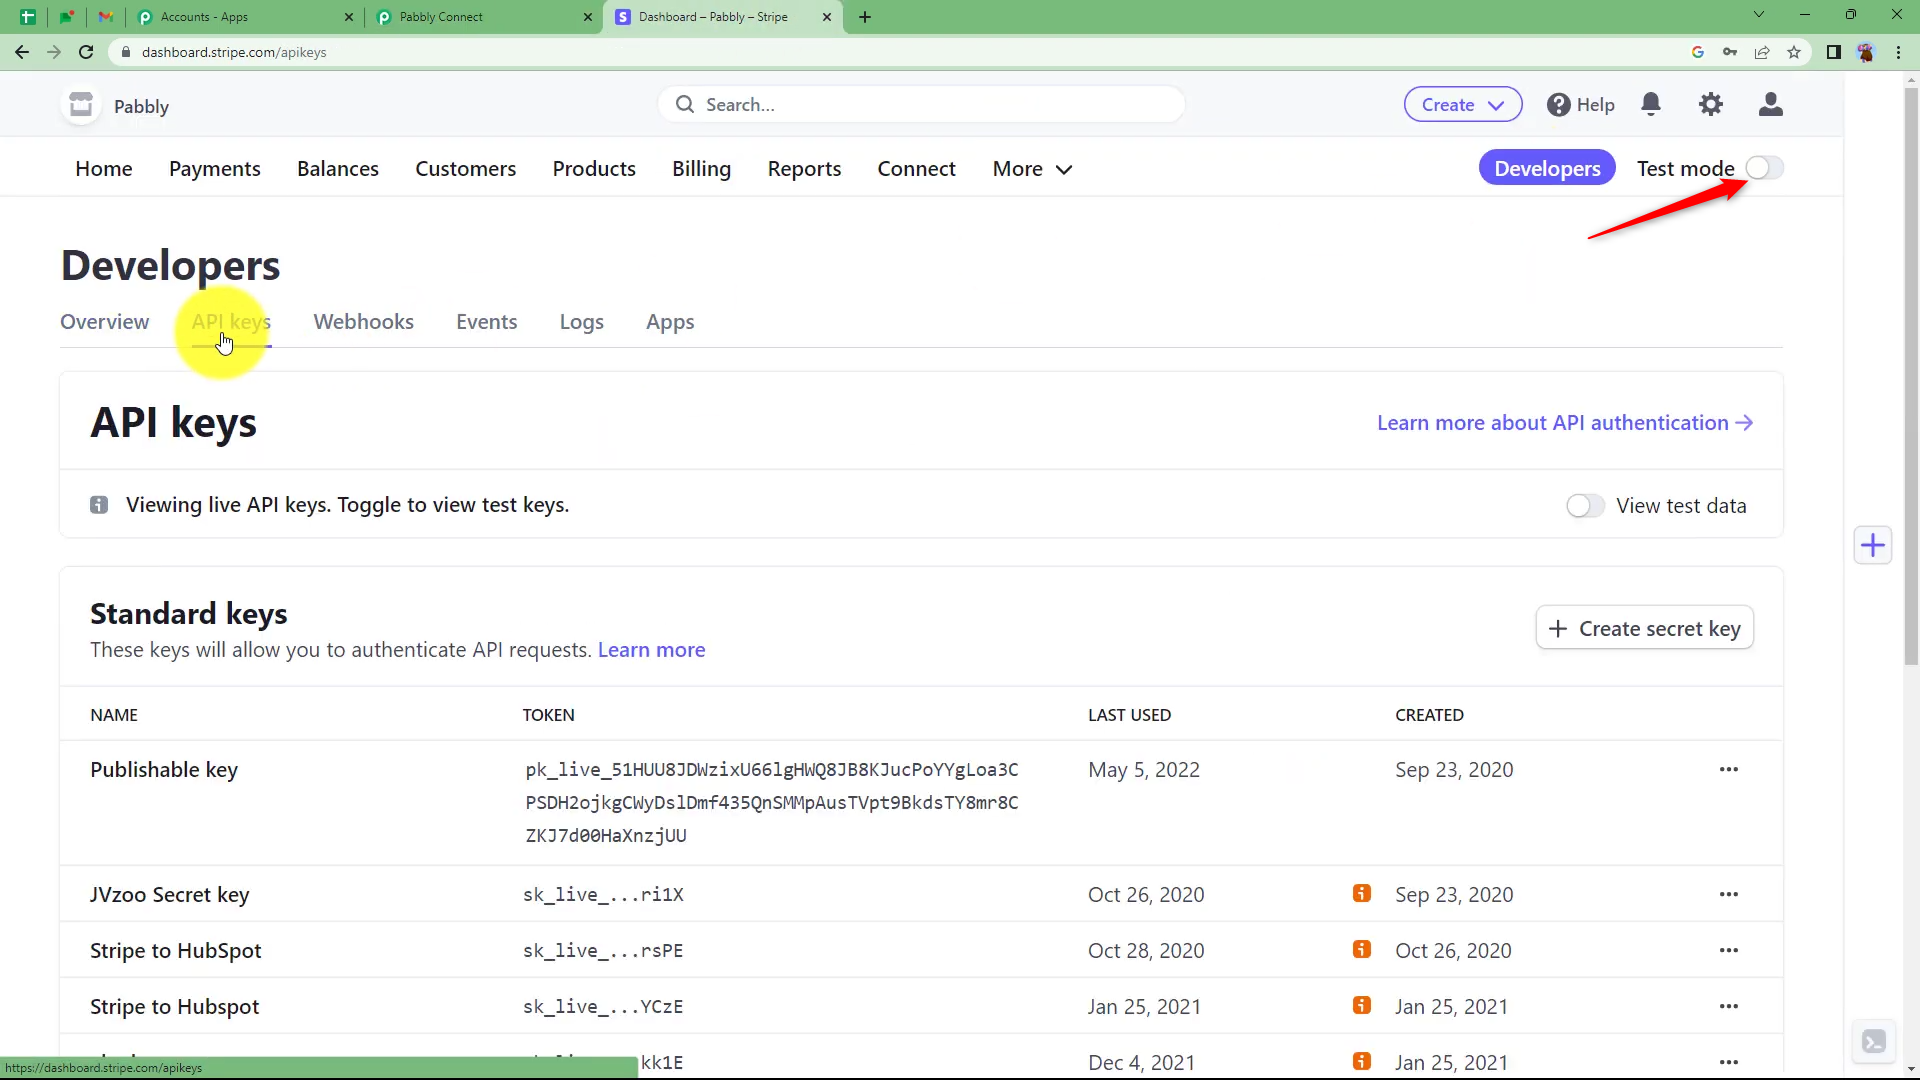Switch to Logs tab
Viewport: 1920px width, 1080px height.
coord(581,322)
